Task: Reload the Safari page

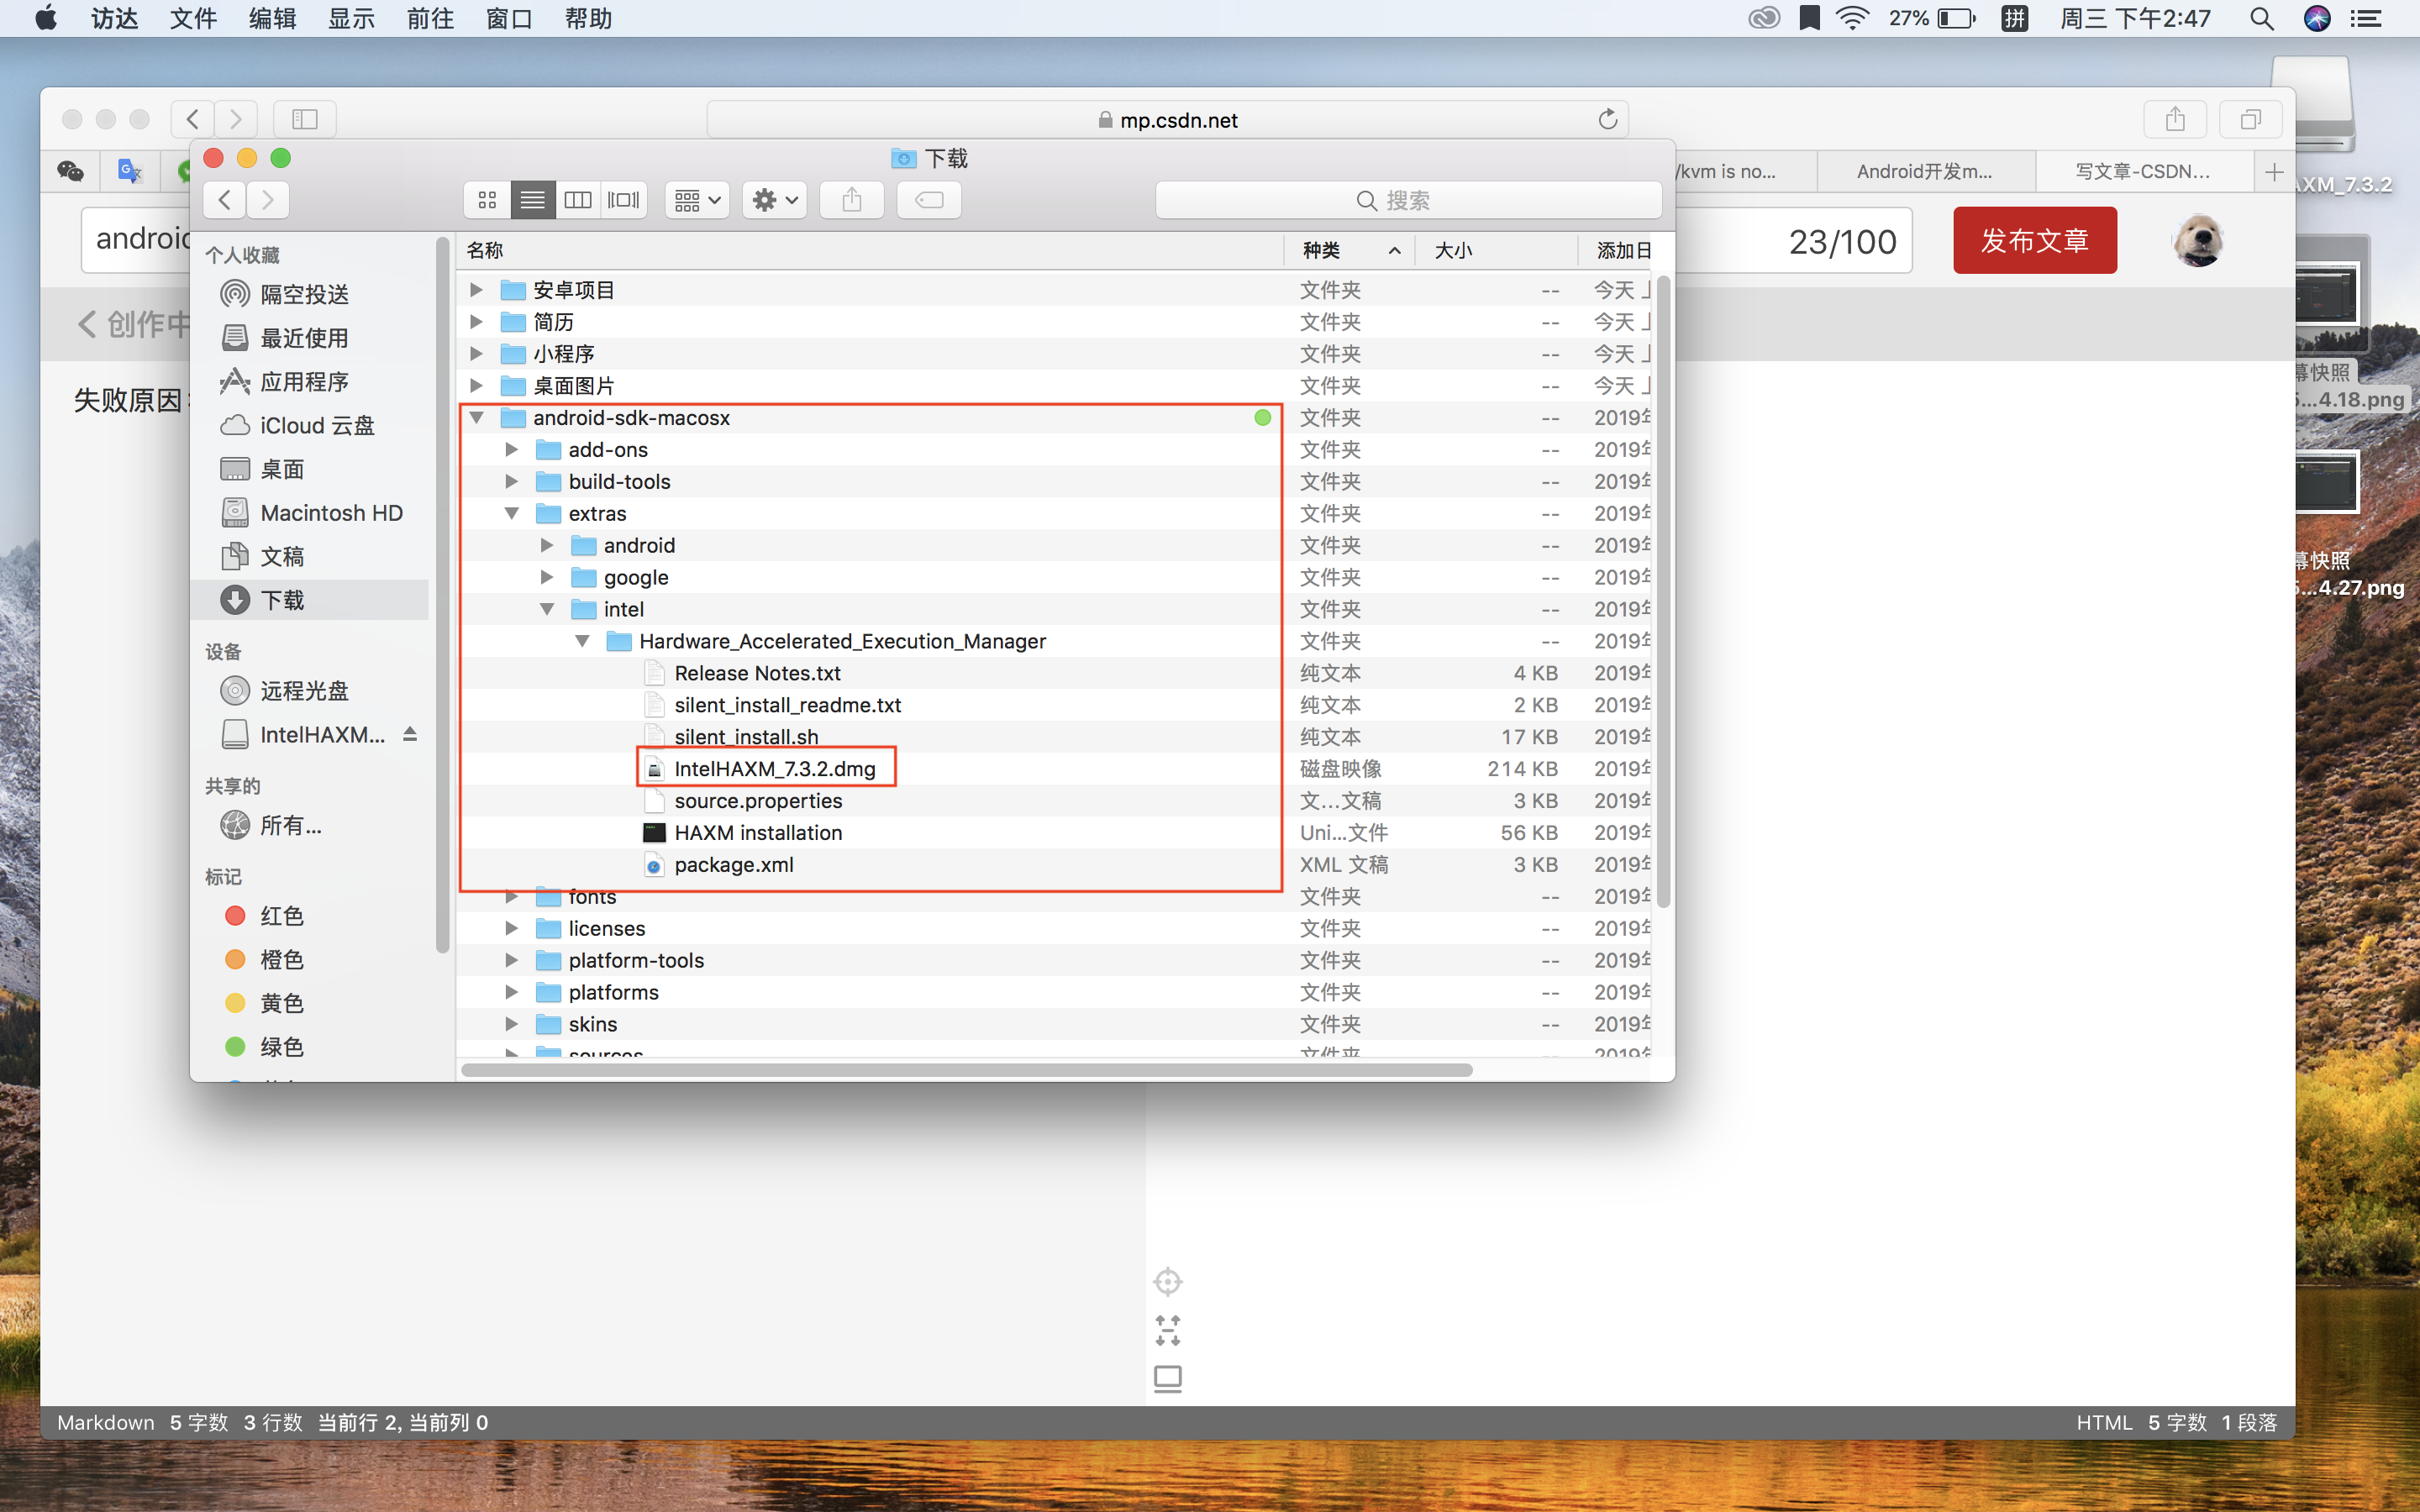Action: tap(1607, 120)
